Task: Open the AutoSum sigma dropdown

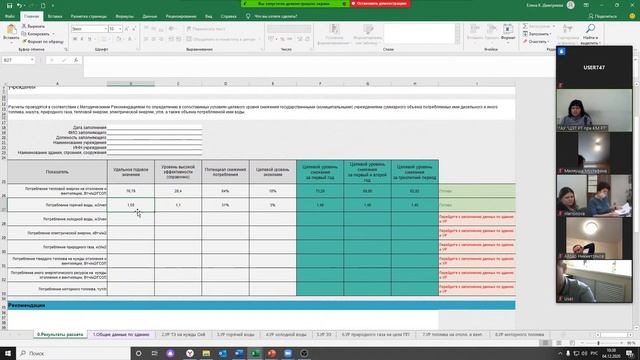Action: [539, 26]
